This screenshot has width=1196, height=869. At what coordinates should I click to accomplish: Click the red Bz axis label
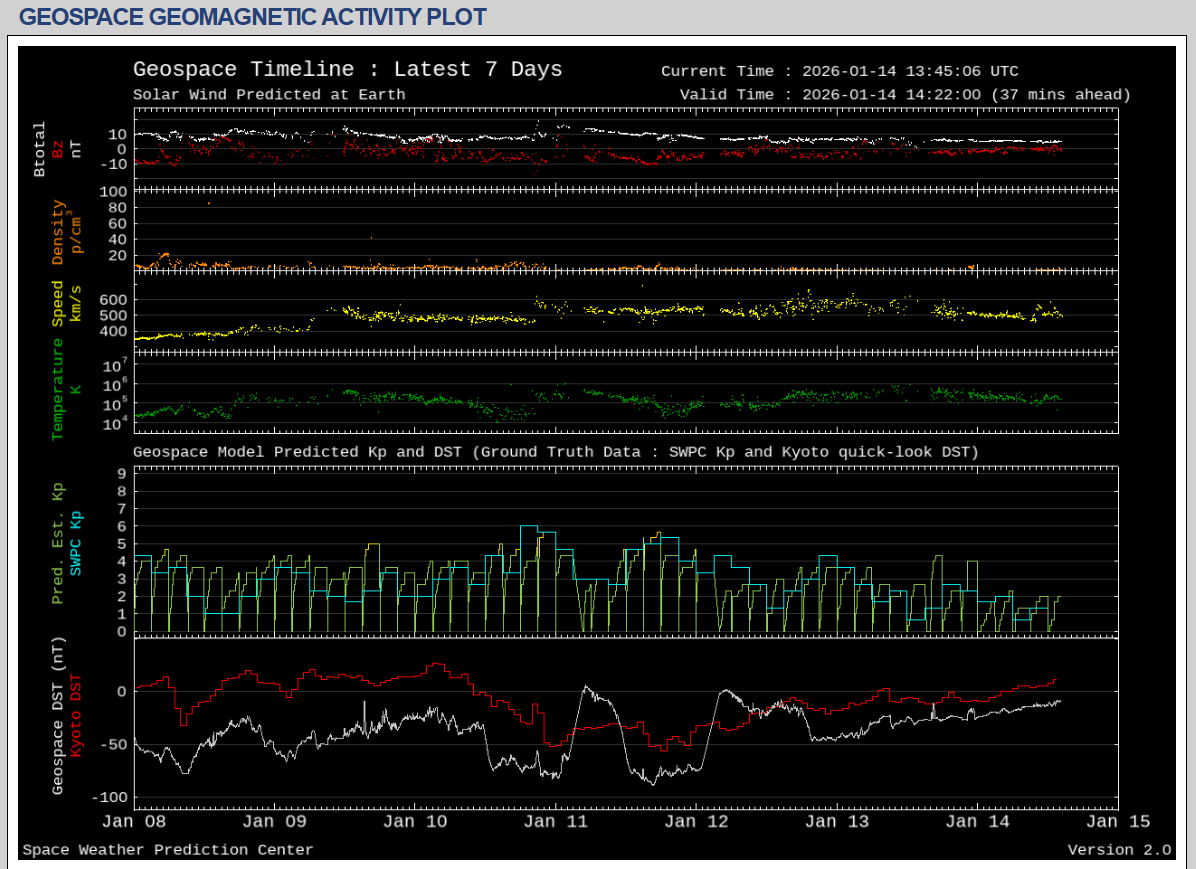coord(58,149)
